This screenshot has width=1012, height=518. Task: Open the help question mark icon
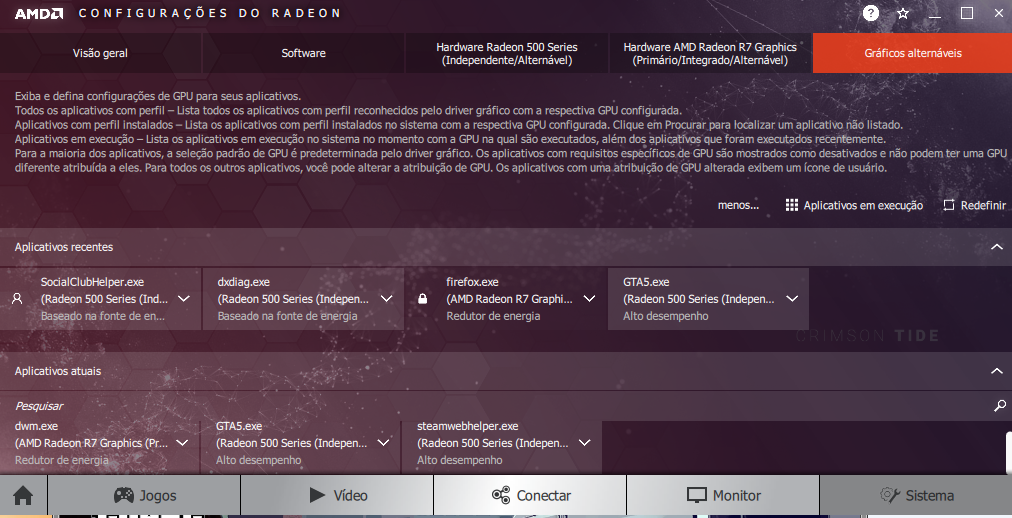(x=871, y=13)
